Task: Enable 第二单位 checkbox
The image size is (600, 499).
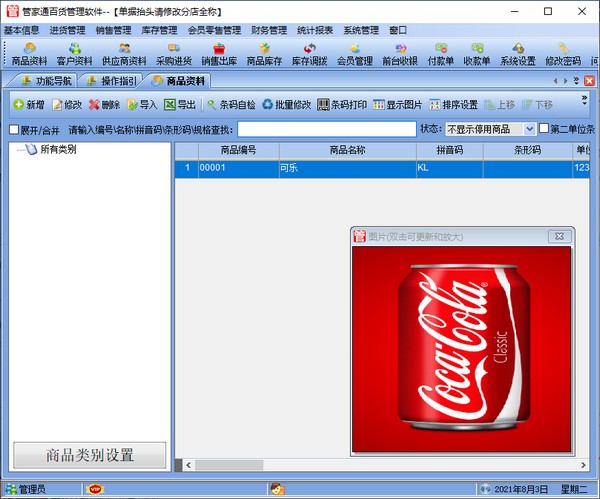Action: click(544, 129)
